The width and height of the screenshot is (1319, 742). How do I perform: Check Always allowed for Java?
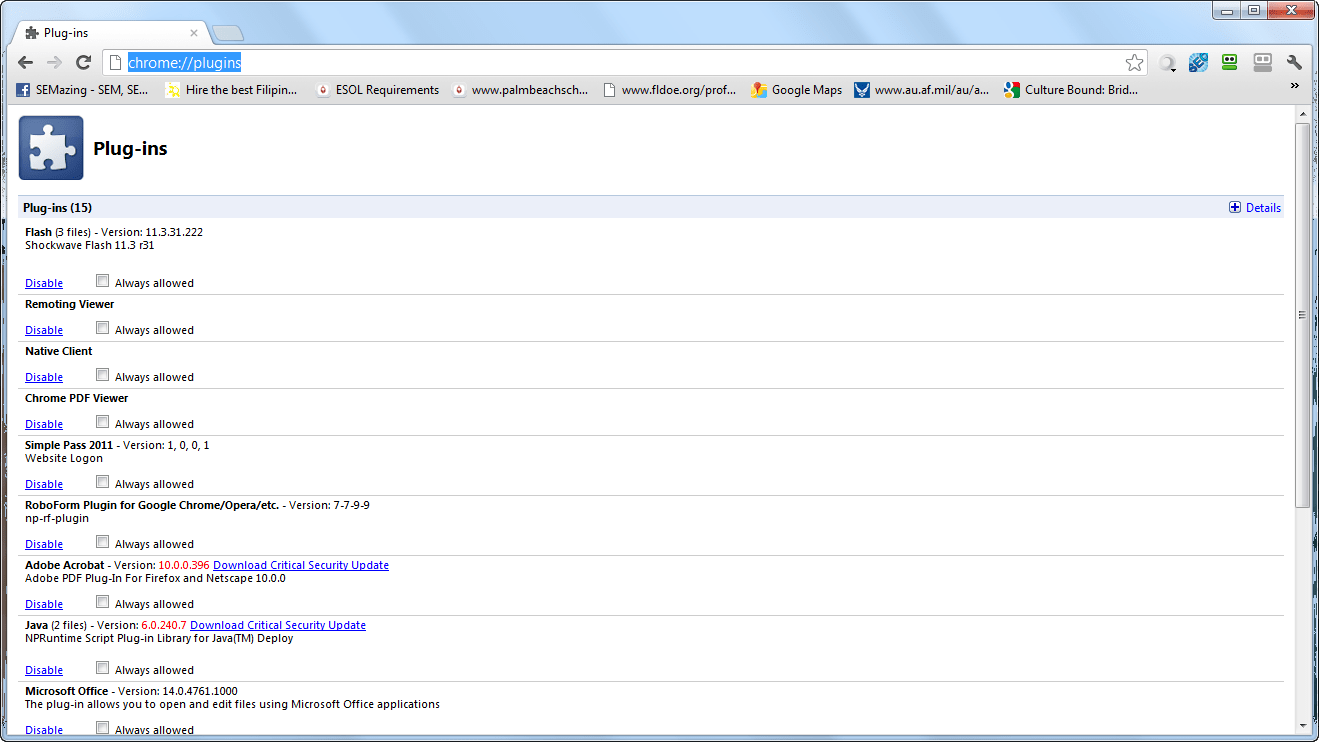tap(103, 668)
